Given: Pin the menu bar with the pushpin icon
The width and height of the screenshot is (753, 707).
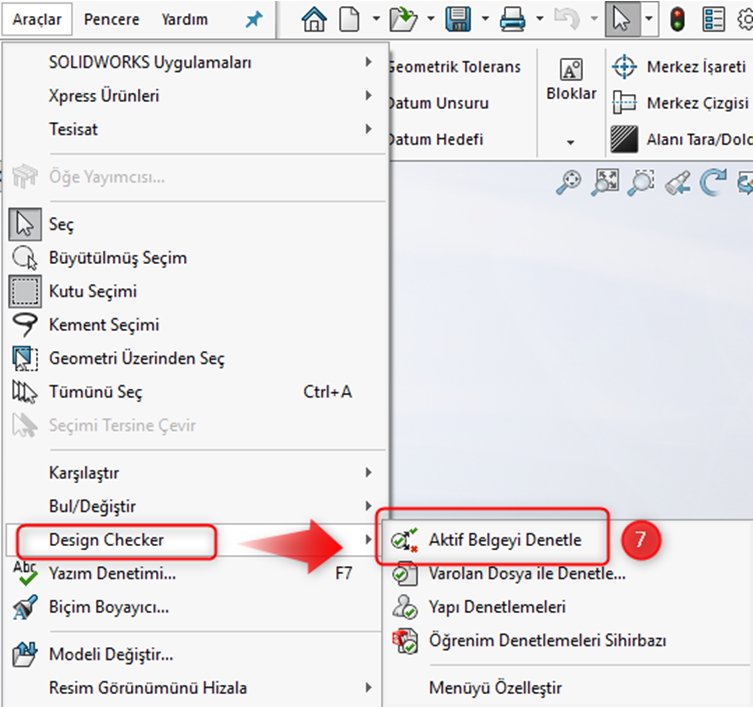Looking at the screenshot, I should (254, 20).
